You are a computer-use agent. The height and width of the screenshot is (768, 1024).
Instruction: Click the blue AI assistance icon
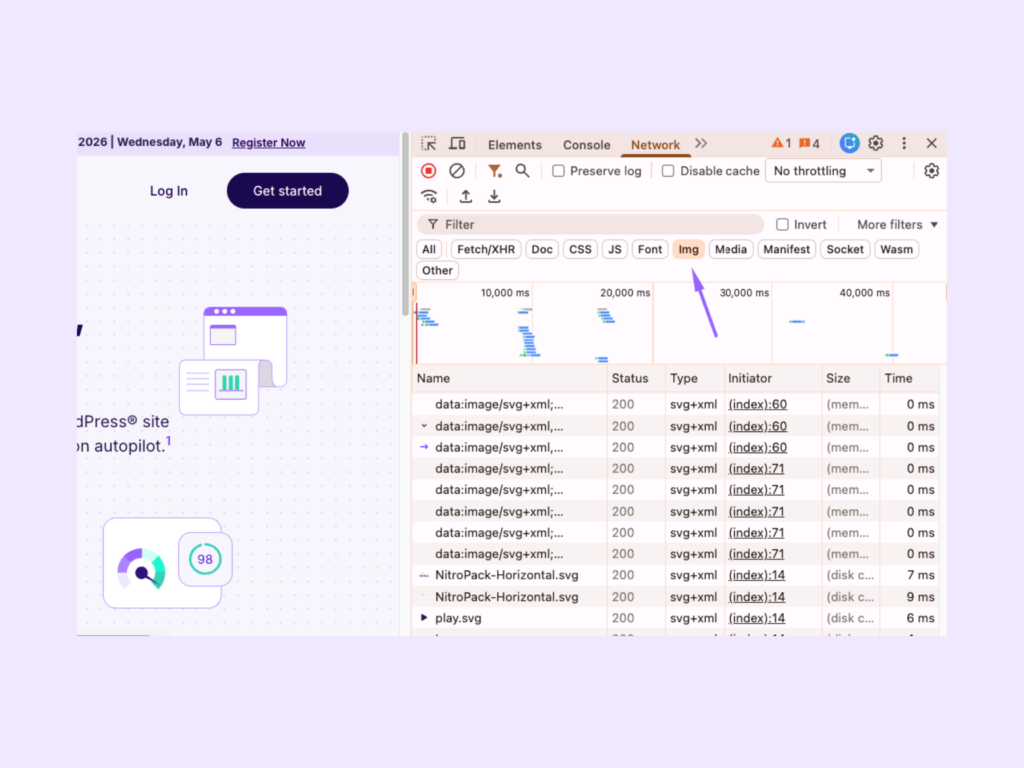849,143
